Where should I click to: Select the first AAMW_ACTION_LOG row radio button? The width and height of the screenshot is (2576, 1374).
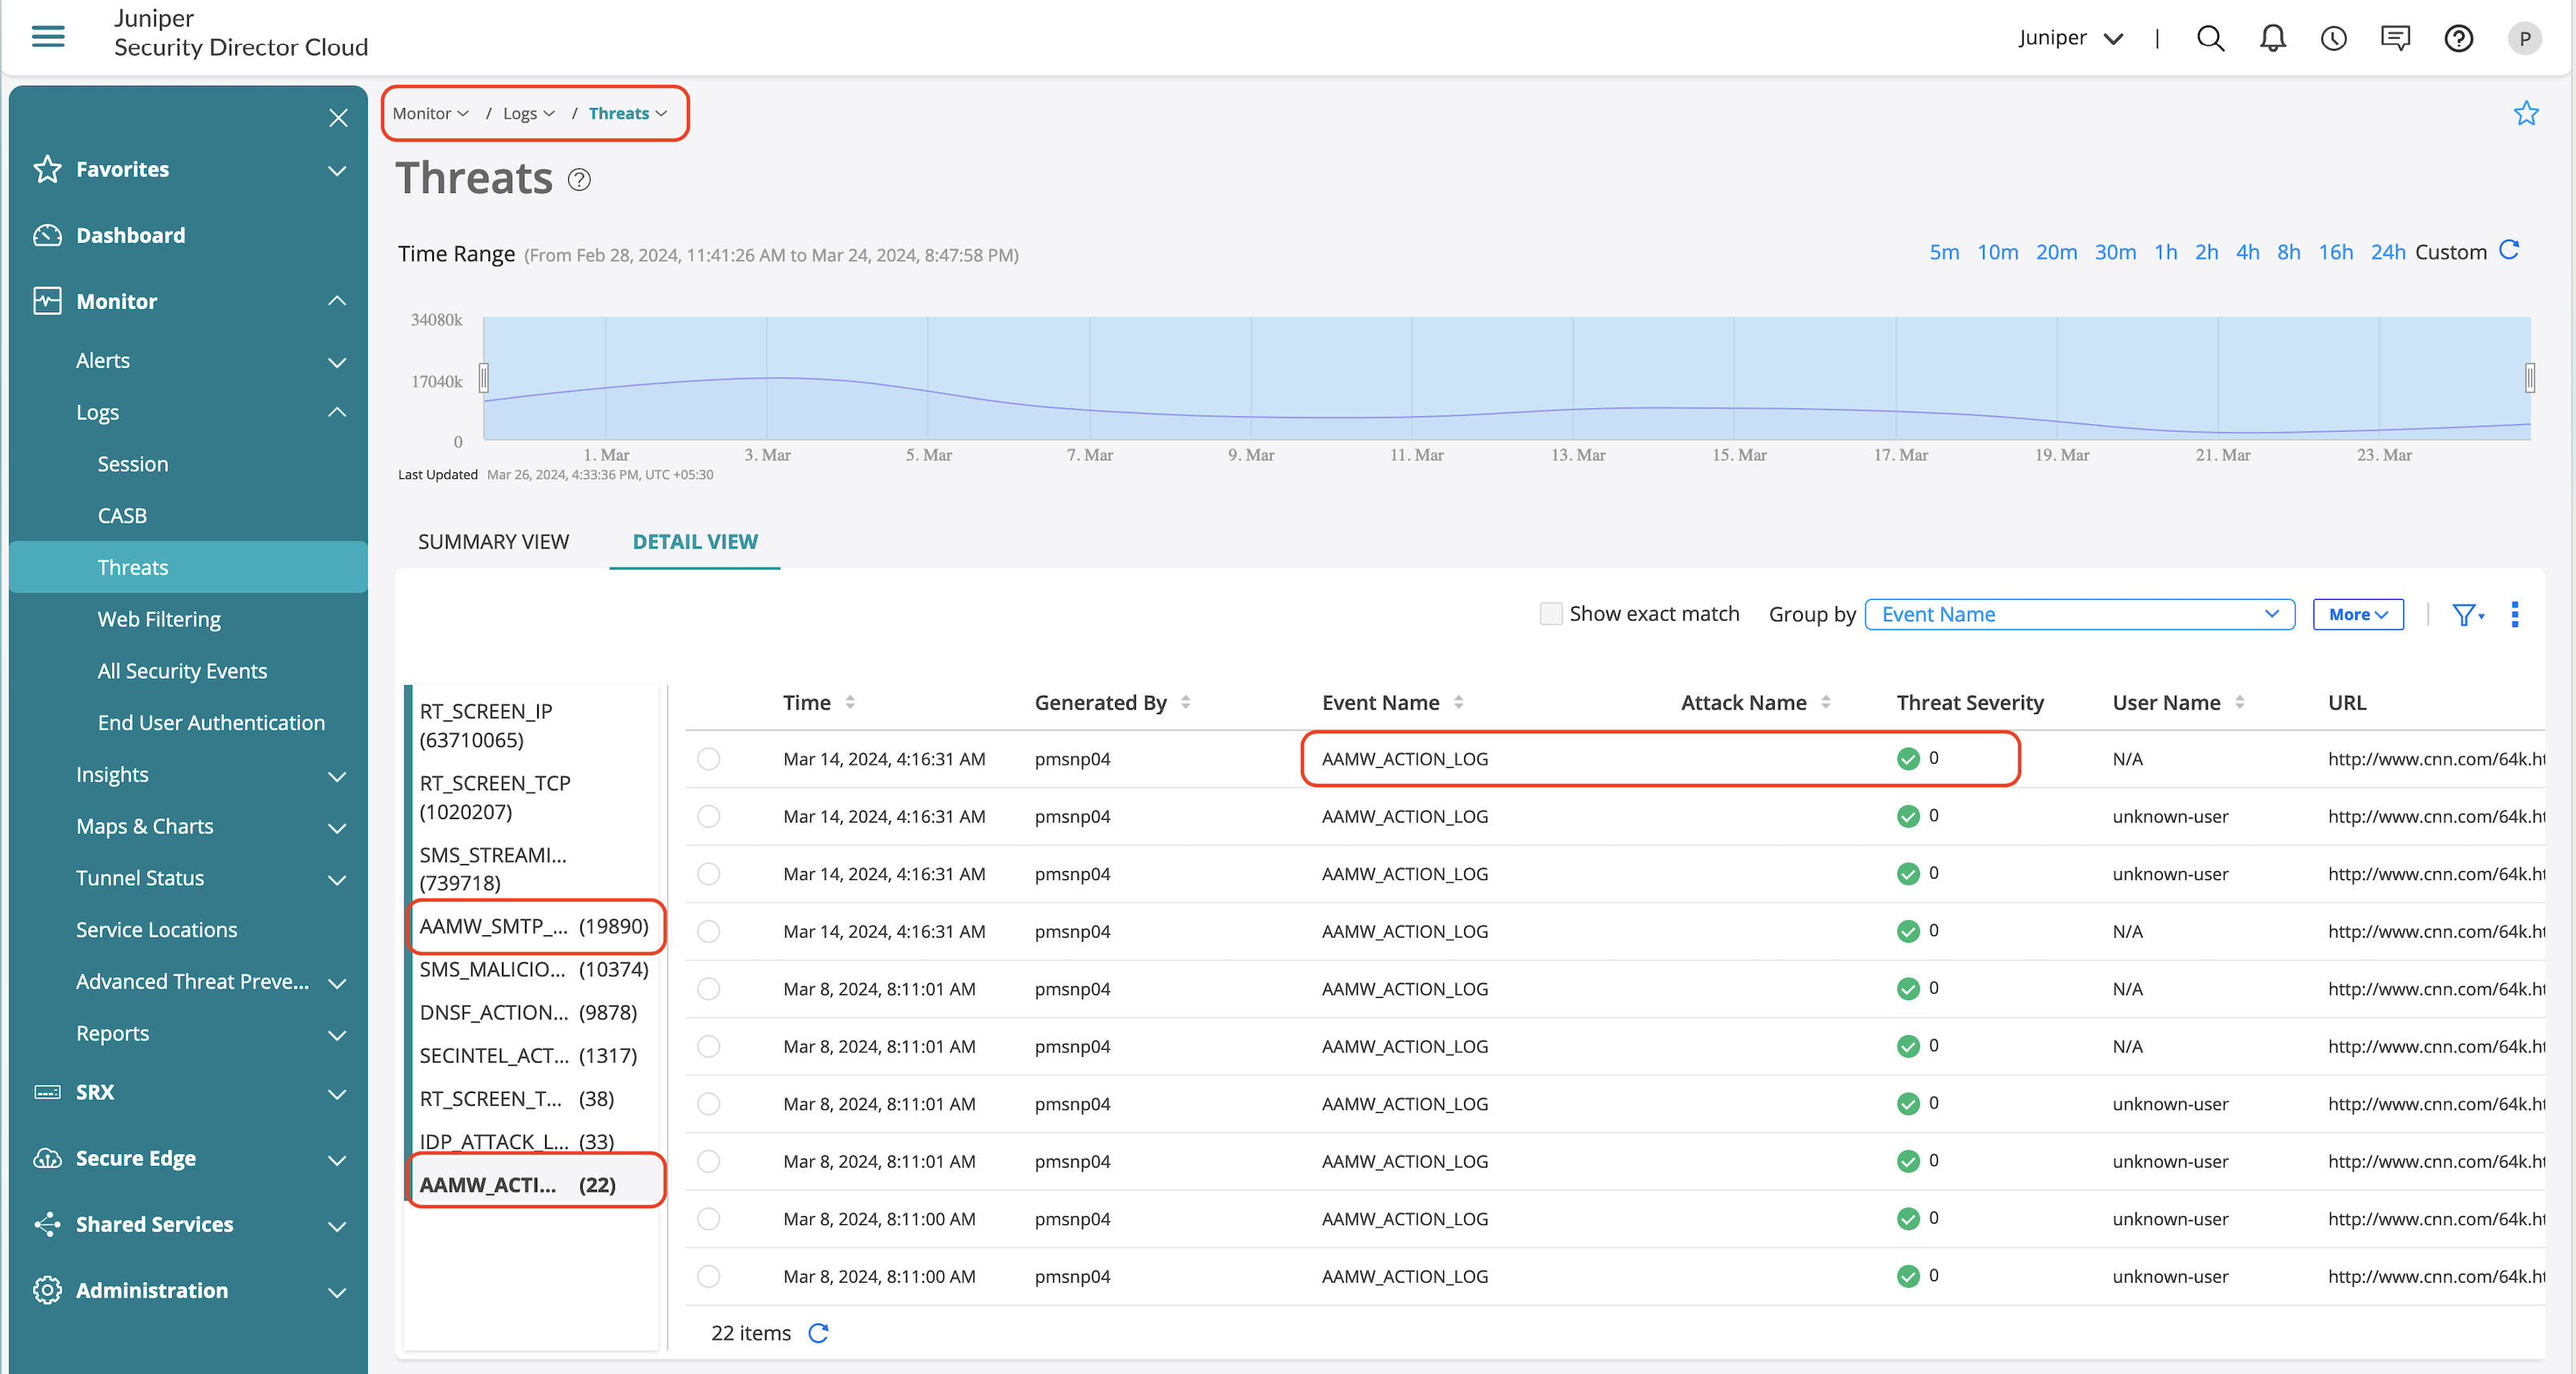708,759
